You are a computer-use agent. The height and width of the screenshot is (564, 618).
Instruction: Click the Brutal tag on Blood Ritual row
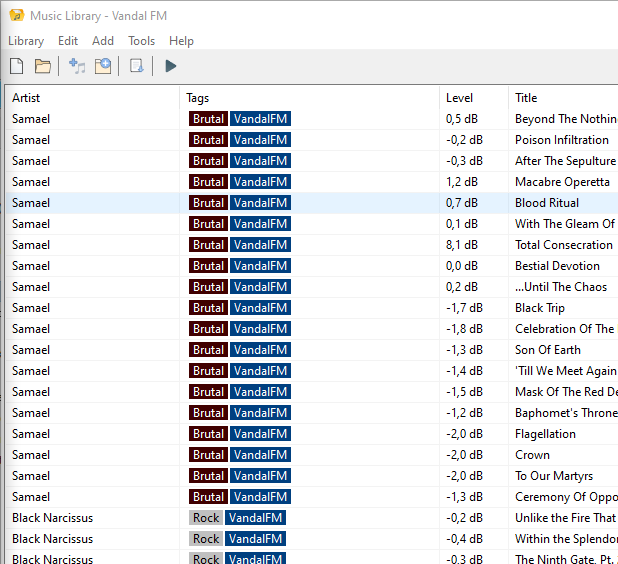(x=208, y=203)
